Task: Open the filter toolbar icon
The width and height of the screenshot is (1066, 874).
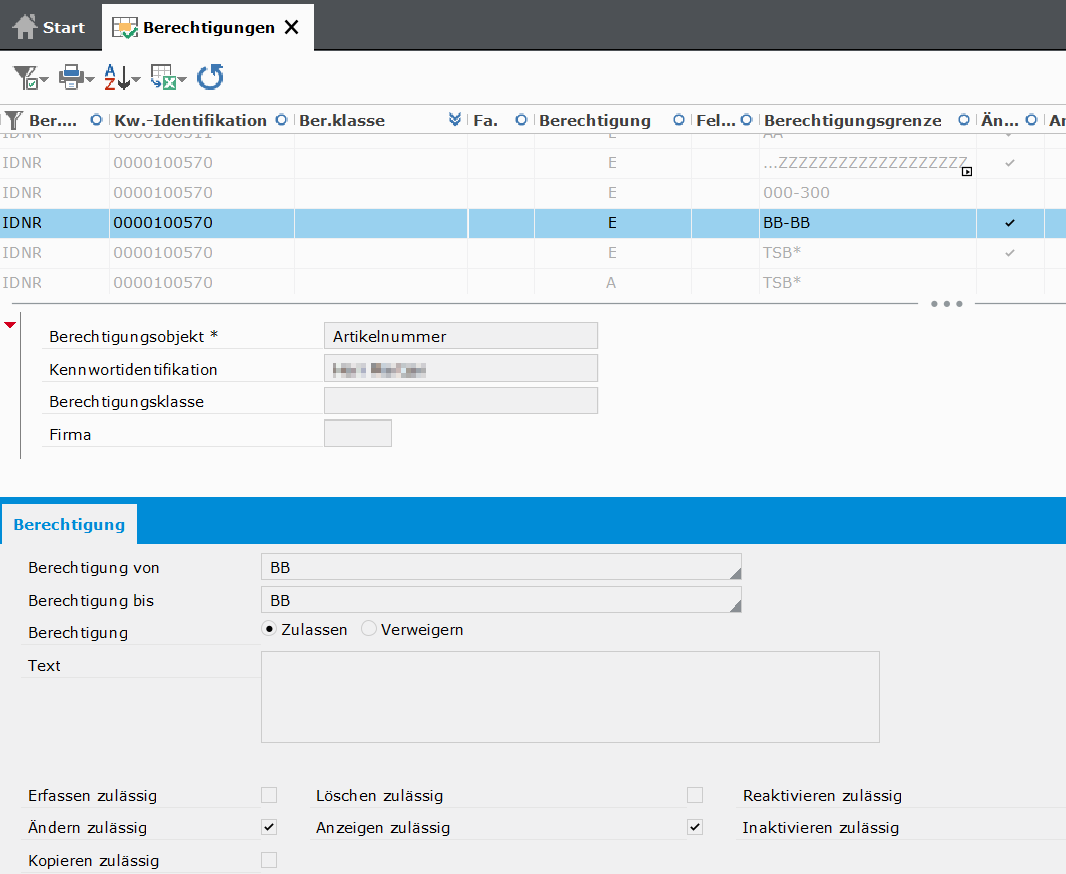Action: (26, 77)
